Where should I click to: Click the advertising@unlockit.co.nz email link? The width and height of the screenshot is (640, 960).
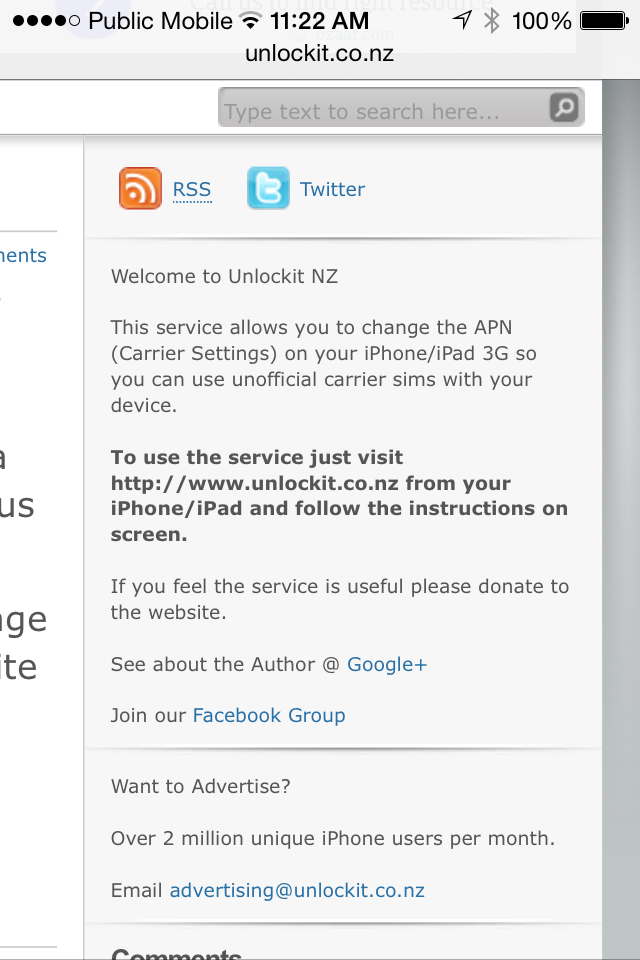click(x=297, y=890)
